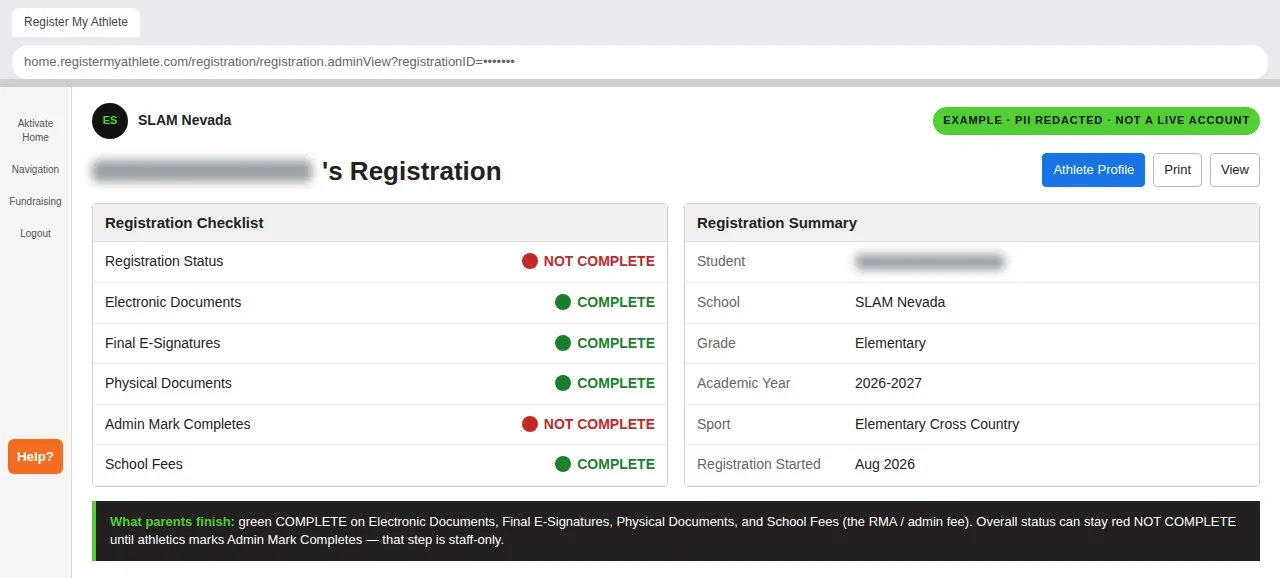Click the green dot beside School Fees
The image size is (1280, 578).
563,464
